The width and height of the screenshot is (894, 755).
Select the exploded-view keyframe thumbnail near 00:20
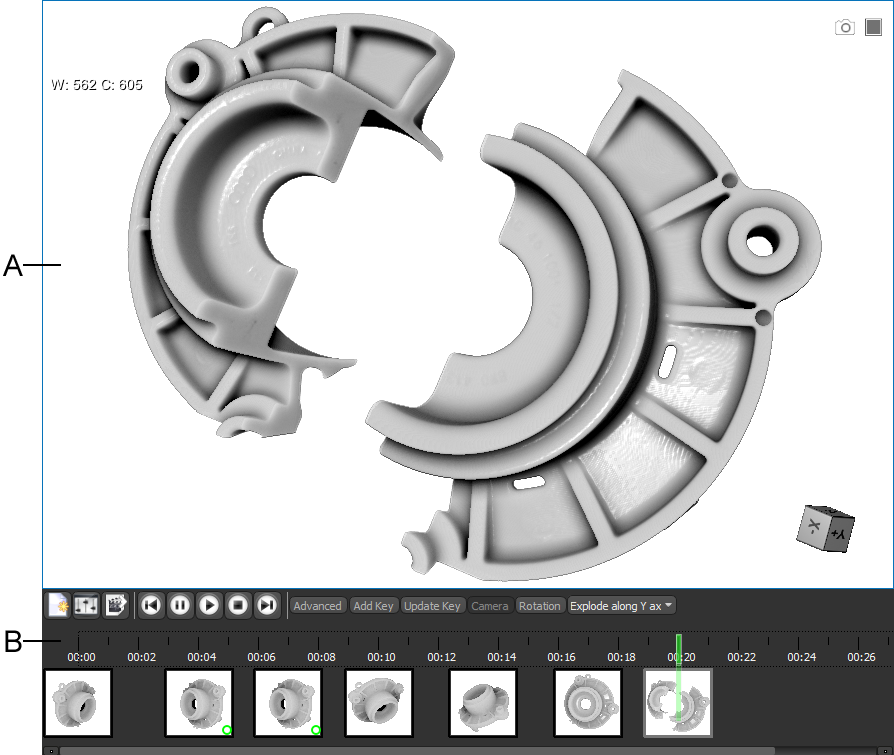pyautogui.click(x=677, y=703)
